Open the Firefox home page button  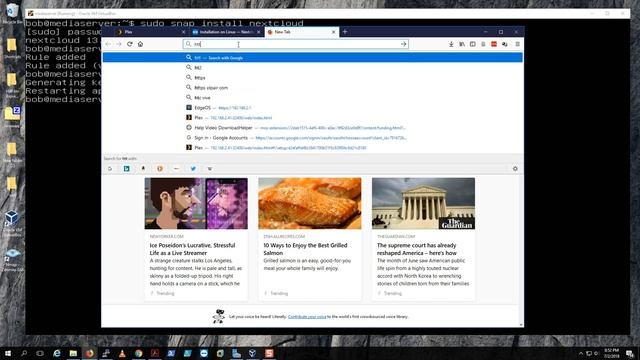[x=140, y=44]
